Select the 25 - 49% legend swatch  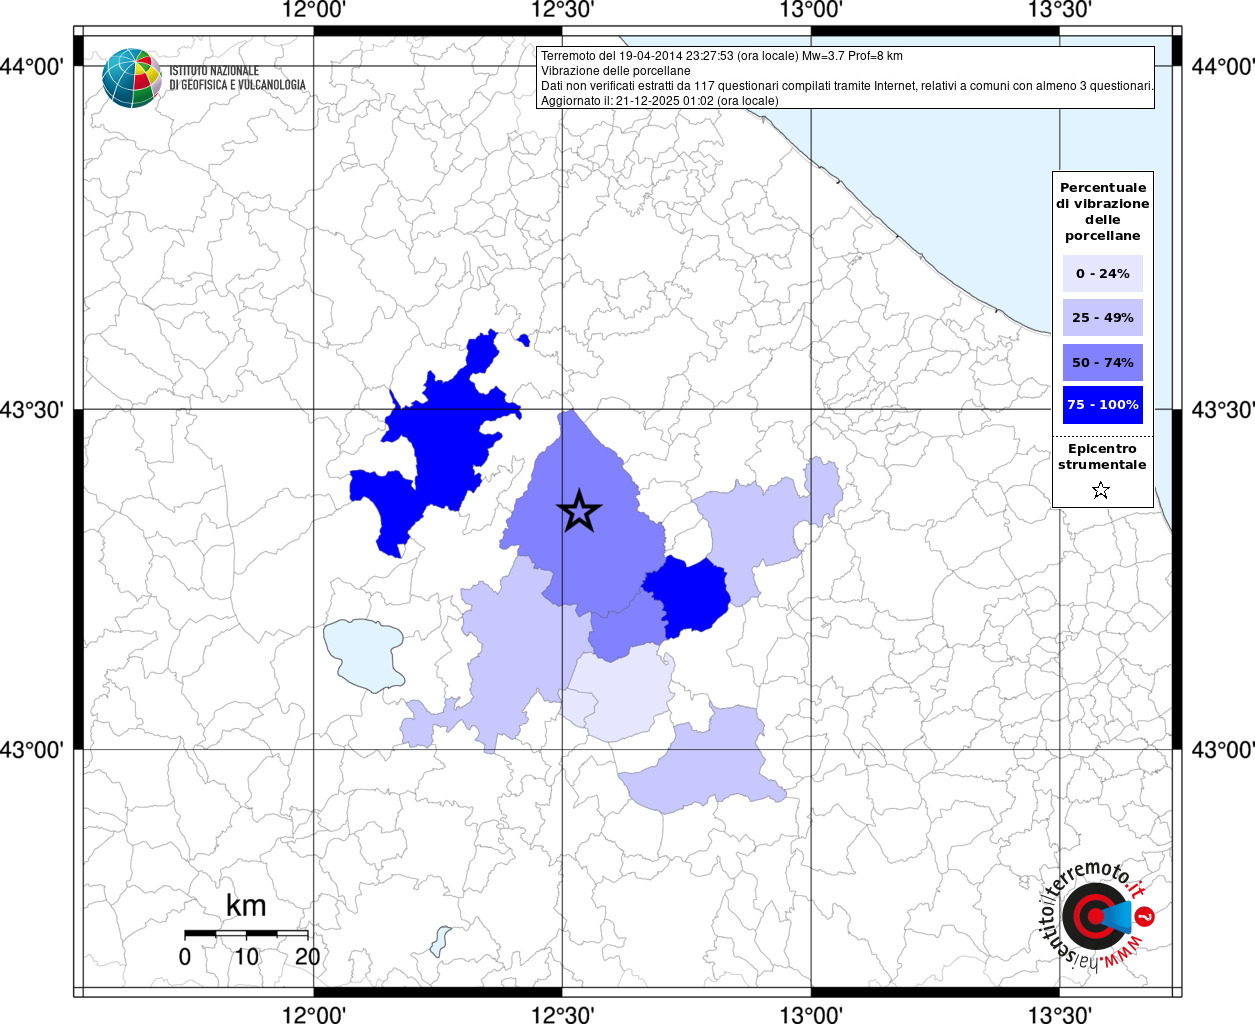click(x=1102, y=317)
